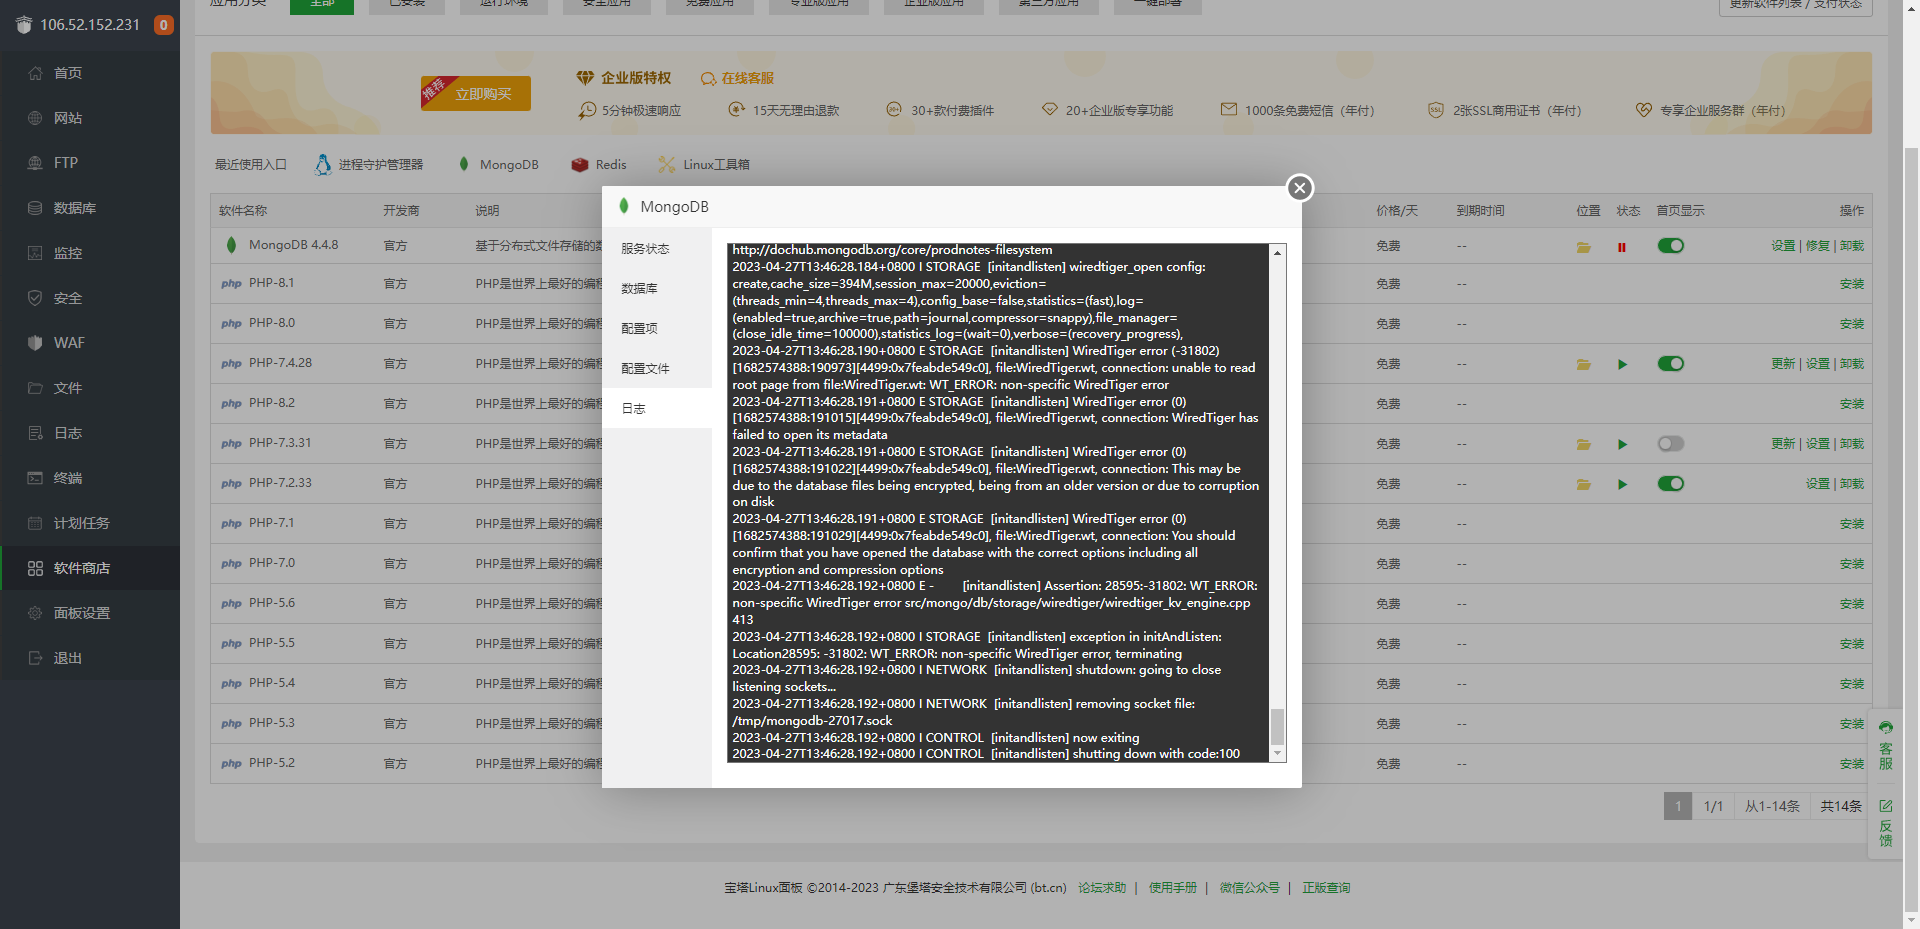Viewport: 1920px width, 929px height.
Task: Click 修复 for MongoDB 4.4.8
Action: click(x=1817, y=246)
